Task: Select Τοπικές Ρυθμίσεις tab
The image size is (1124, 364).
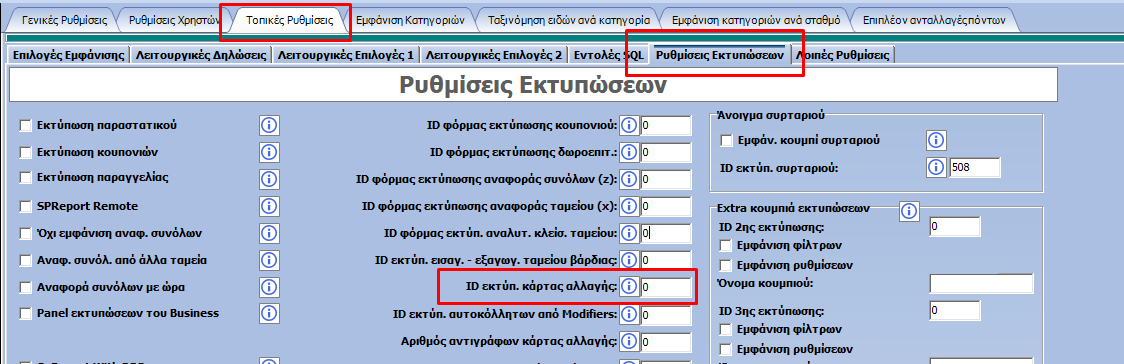Action: point(290,20)
